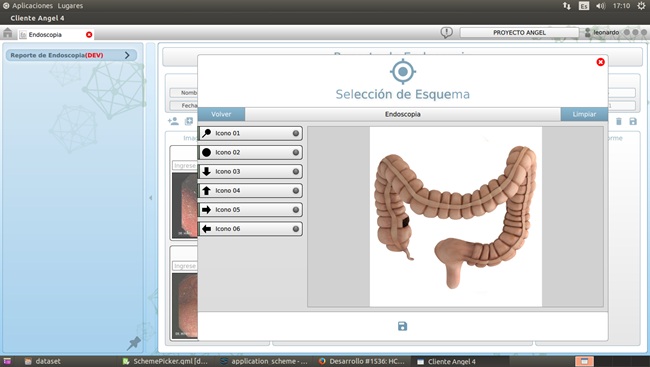Click the workspace switcher in the taskbar

click(x=584, y=361)
